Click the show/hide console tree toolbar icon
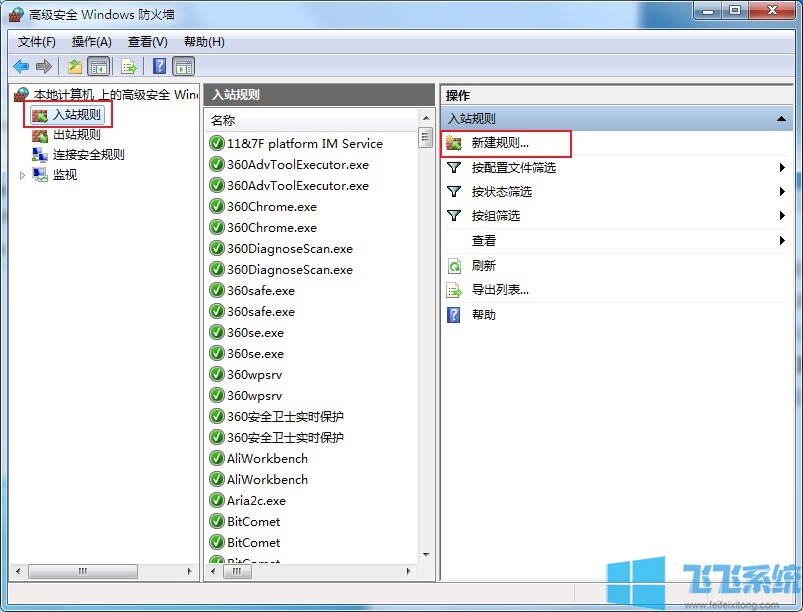This screenshot has height=612, width=803. (x=98, y=66)
